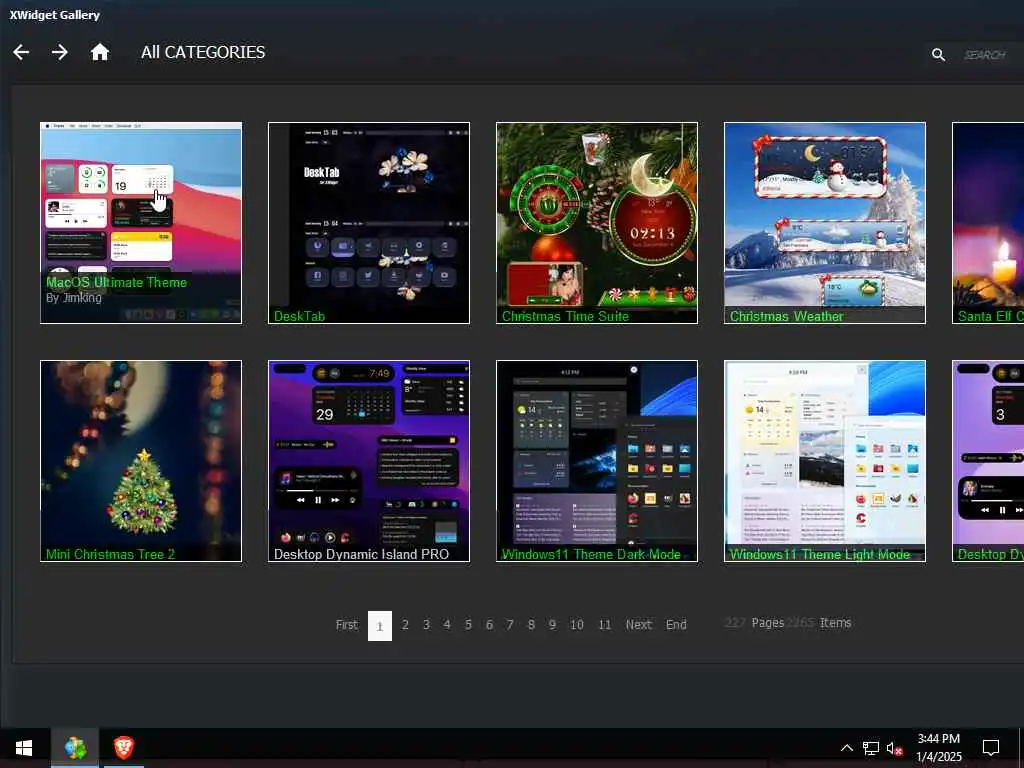The image size is (1024, 768).
Task: Go forward with the right arrow icon
Action: point(59,52)
